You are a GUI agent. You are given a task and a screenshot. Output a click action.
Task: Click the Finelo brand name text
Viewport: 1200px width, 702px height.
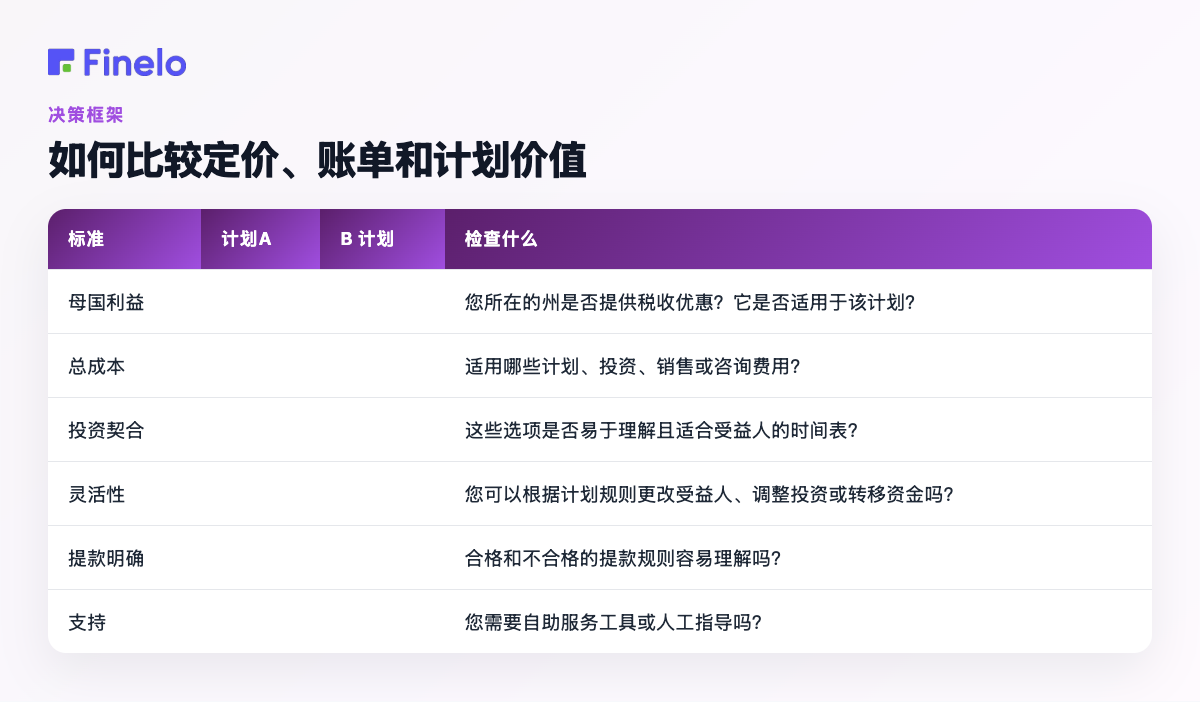[x=135, y=62]
